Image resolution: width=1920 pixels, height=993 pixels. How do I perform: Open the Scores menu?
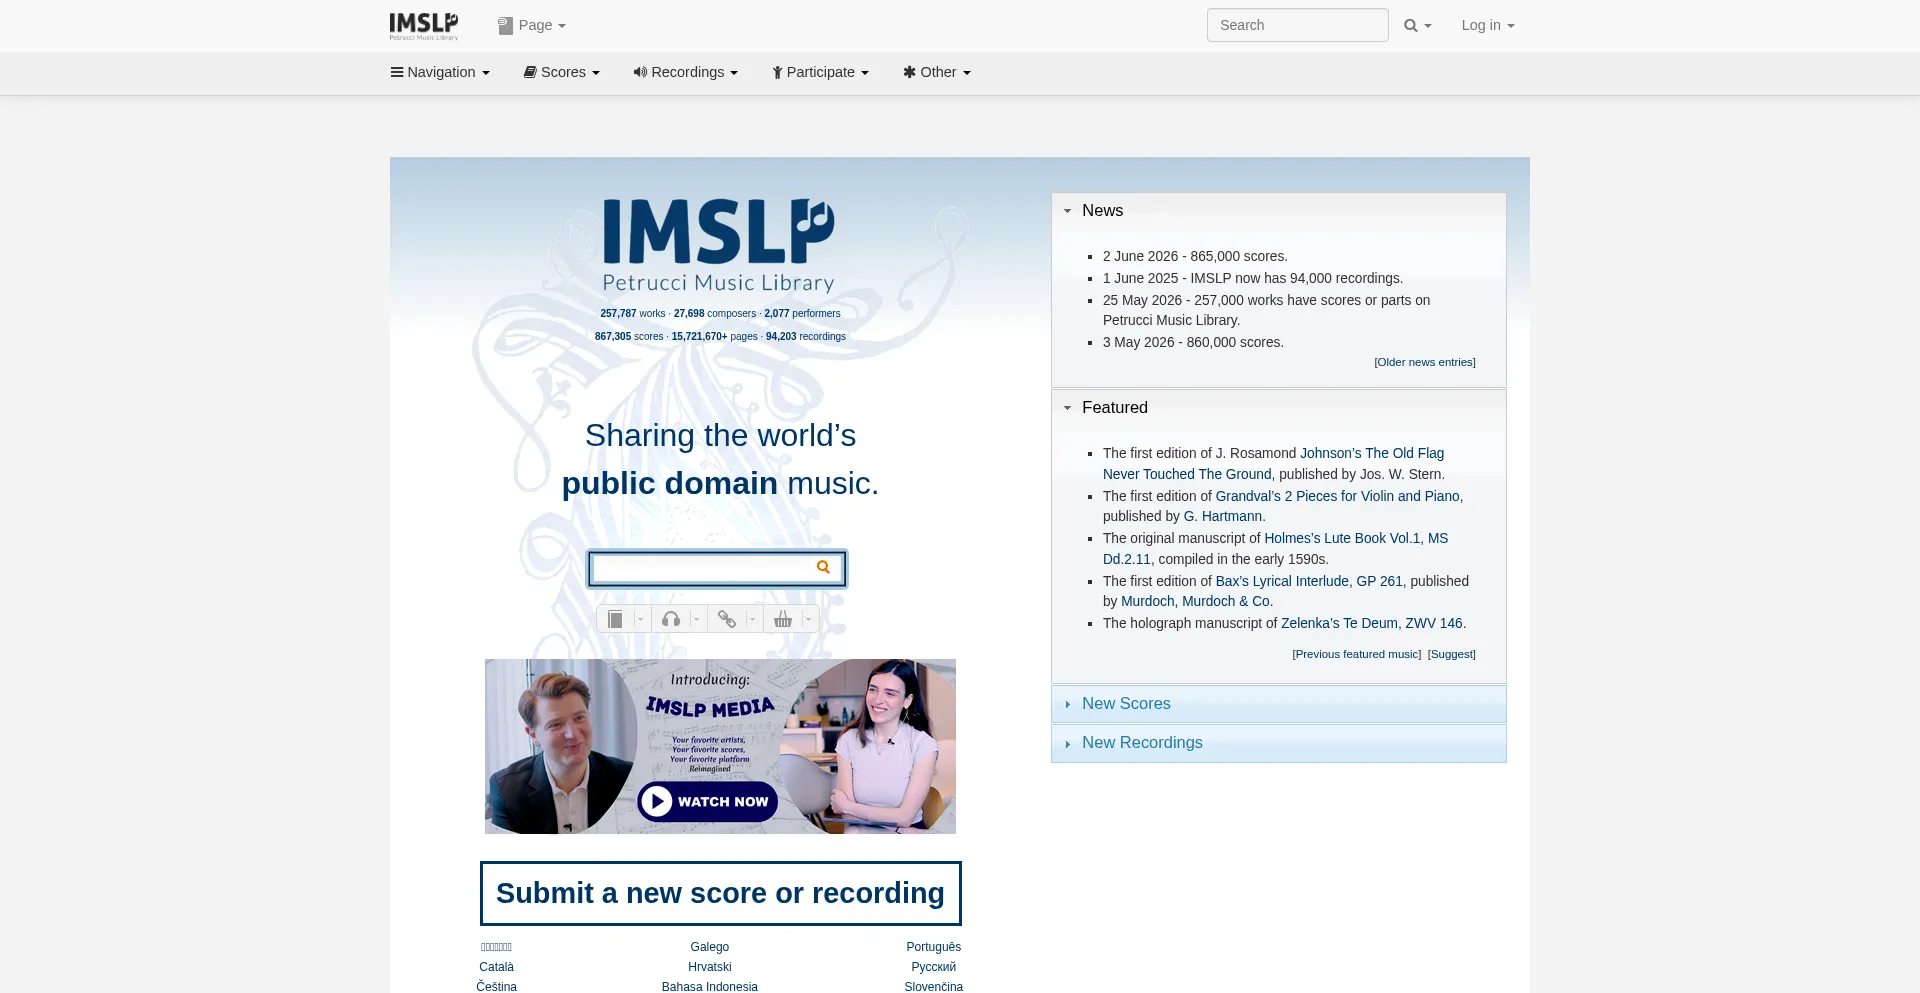[562, 72]
